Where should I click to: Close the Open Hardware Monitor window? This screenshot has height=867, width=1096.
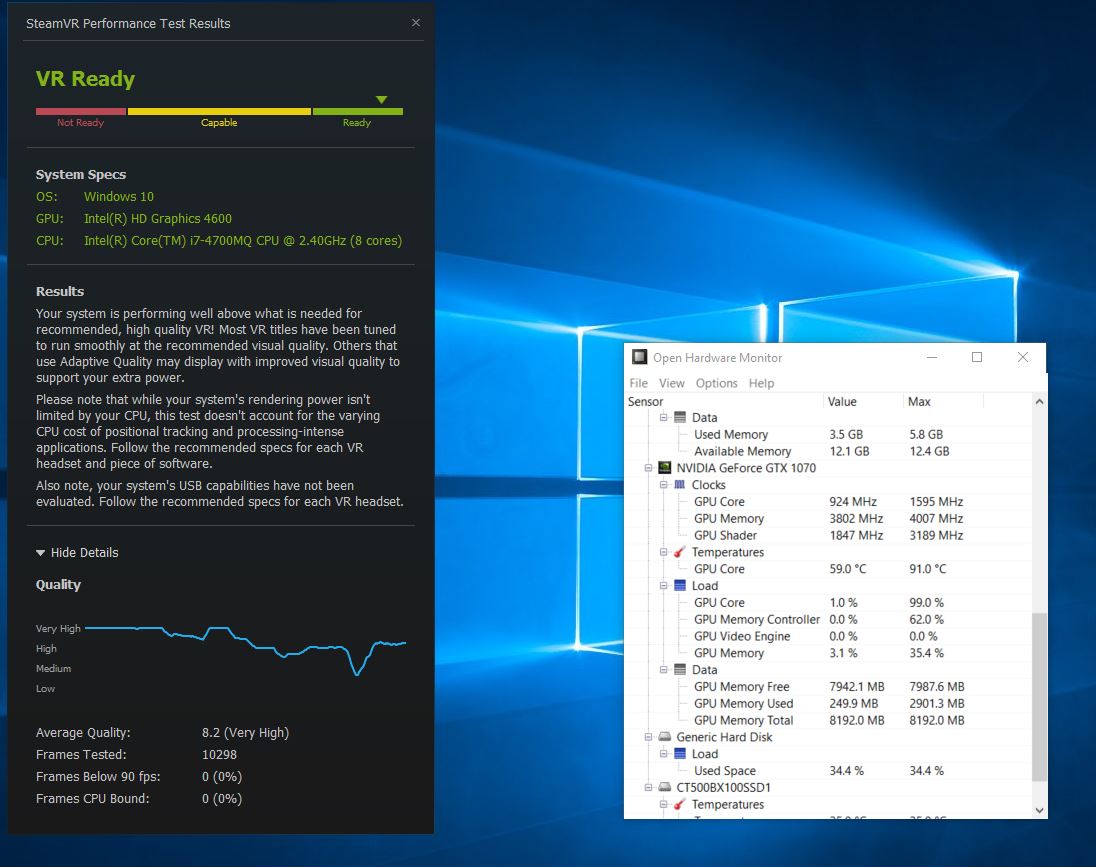click(1023, 357)
